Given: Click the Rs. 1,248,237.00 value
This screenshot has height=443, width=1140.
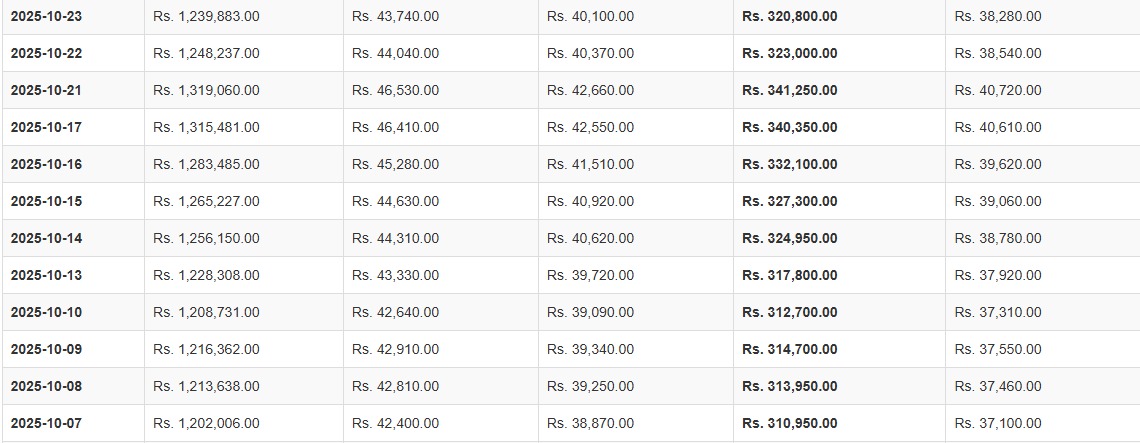Looking at the screenshot, I should point(206,53).
